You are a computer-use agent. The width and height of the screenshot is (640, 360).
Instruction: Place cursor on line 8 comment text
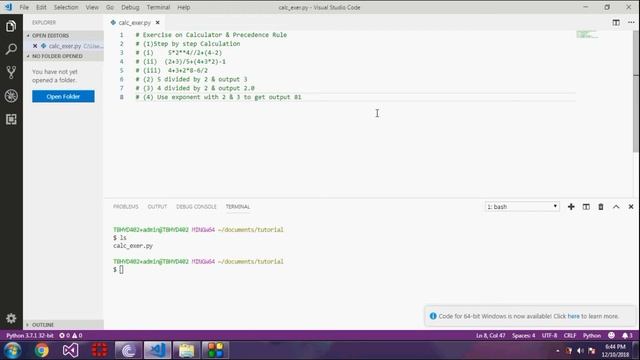[218, 97]
